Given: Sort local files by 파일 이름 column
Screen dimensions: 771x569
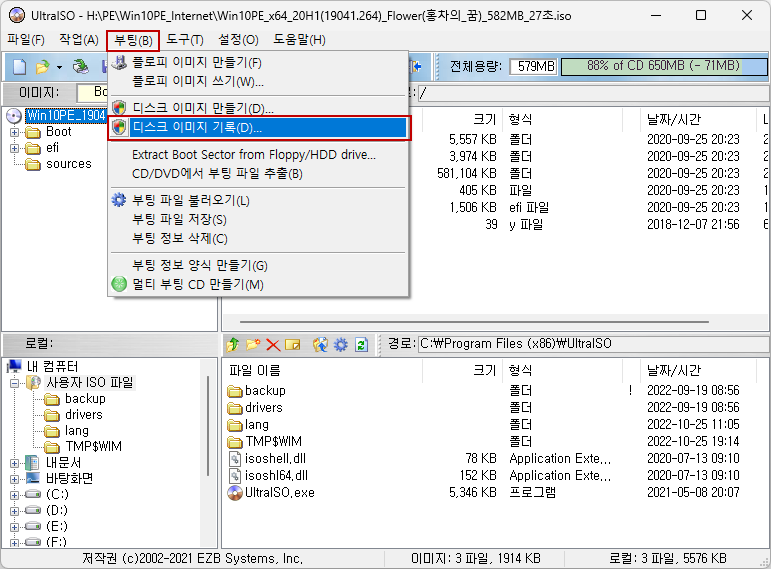Looking at the screenshot, I should coord(323,370).
